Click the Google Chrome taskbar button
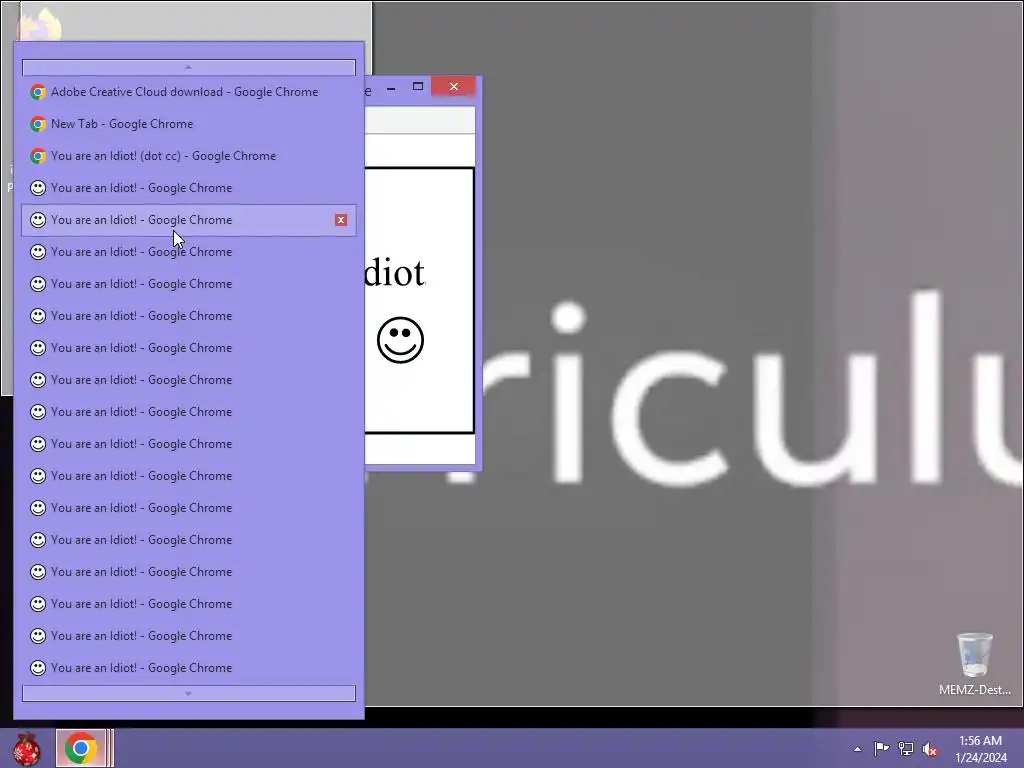 tap(81, 748)
